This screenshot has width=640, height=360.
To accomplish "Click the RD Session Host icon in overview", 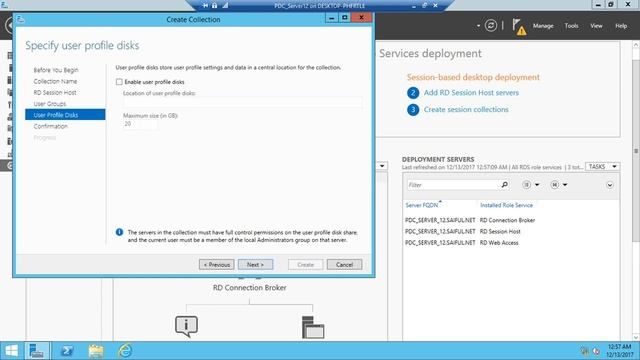I will 313,327.
